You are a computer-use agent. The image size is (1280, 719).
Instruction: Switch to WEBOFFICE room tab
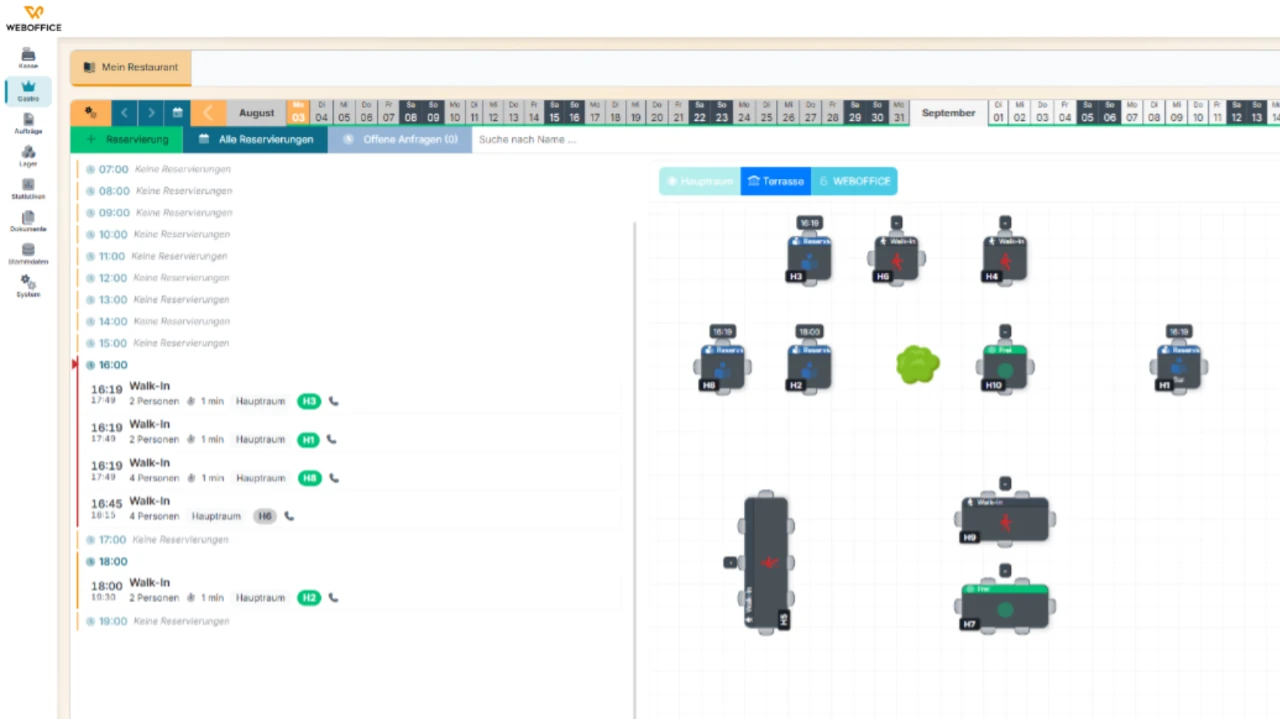coord(854,181)
